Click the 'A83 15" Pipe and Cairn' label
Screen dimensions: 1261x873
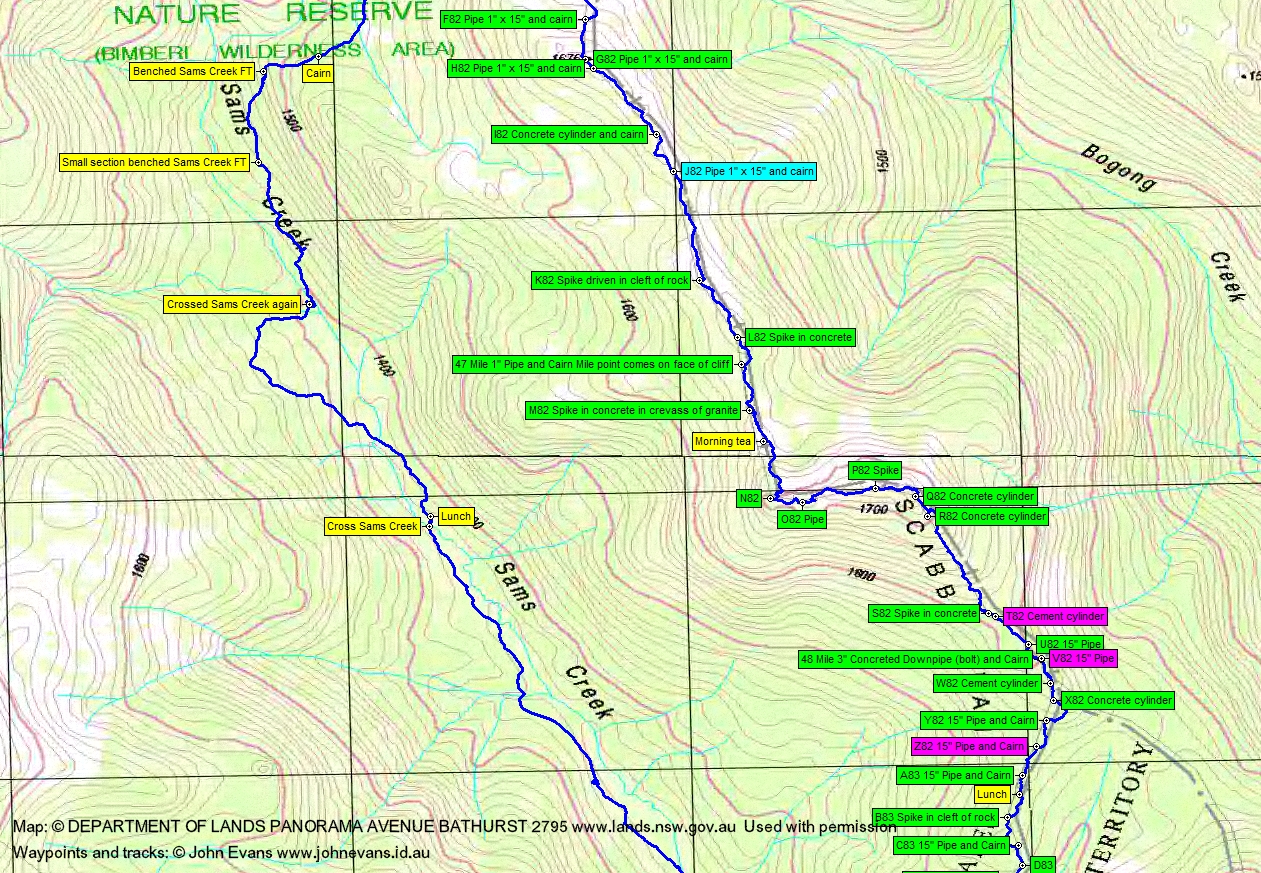tap(955, 775)
